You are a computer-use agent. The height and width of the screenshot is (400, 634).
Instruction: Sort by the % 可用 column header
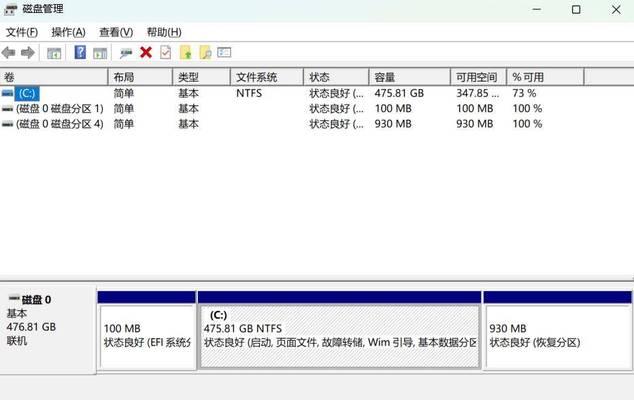tap(545, 77)
